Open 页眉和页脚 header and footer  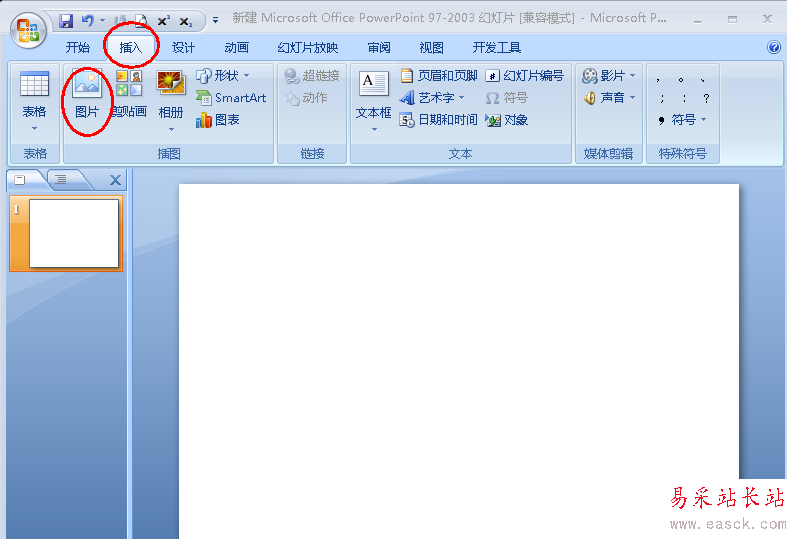[439, 76]
